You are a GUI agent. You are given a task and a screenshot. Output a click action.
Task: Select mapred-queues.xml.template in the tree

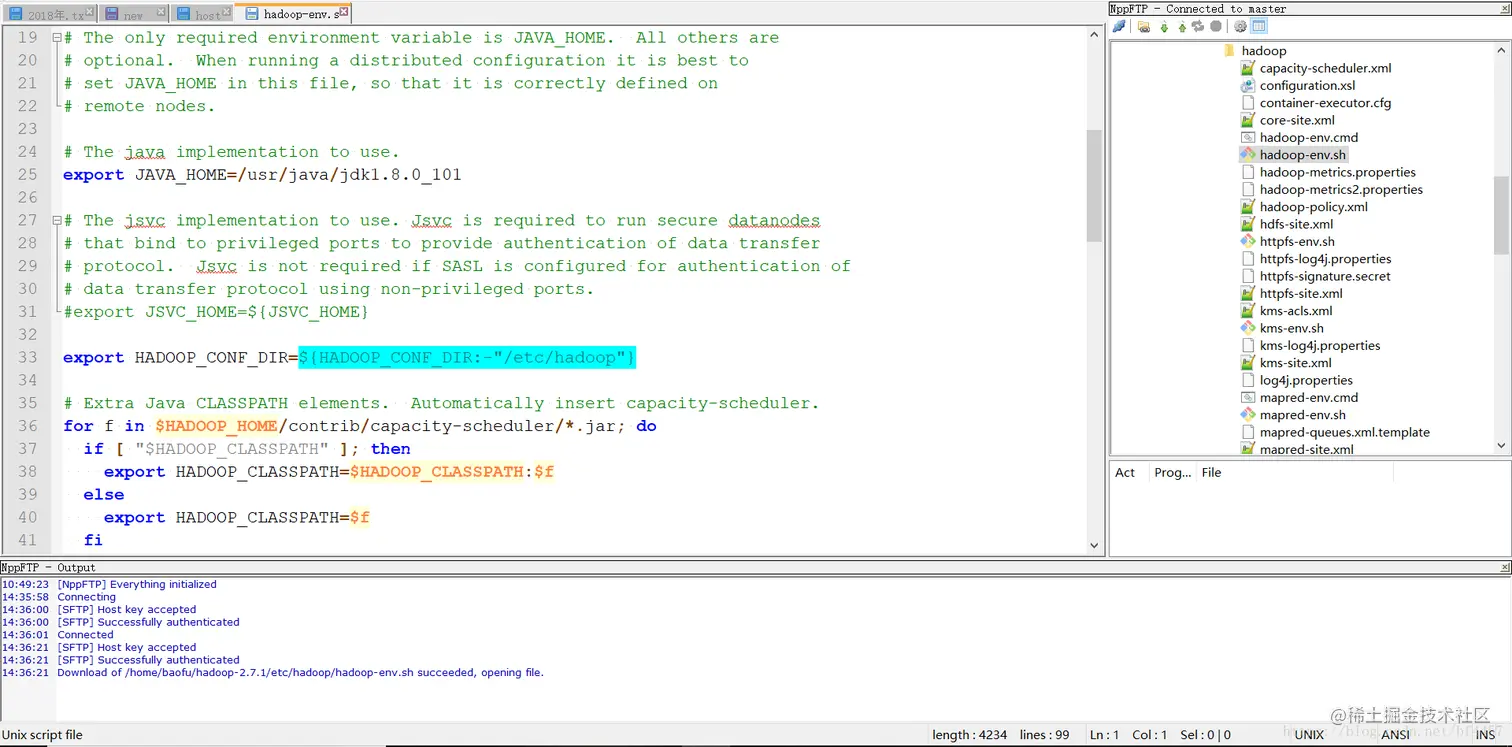(1345, 432)
